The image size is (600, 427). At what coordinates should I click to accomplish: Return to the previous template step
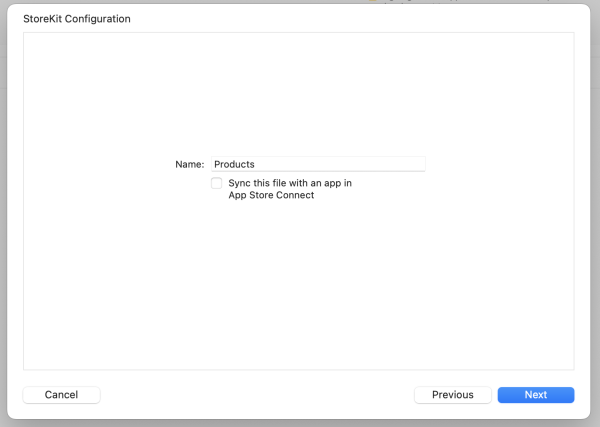point(452,395)
